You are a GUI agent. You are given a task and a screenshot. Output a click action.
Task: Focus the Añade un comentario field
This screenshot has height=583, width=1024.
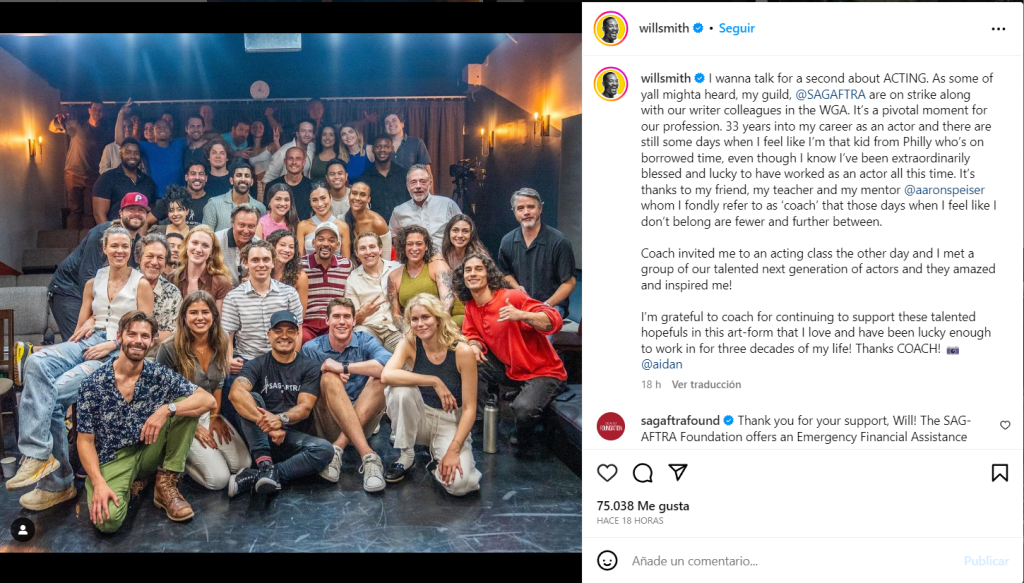pyautogui.click(x=792, y=561)
